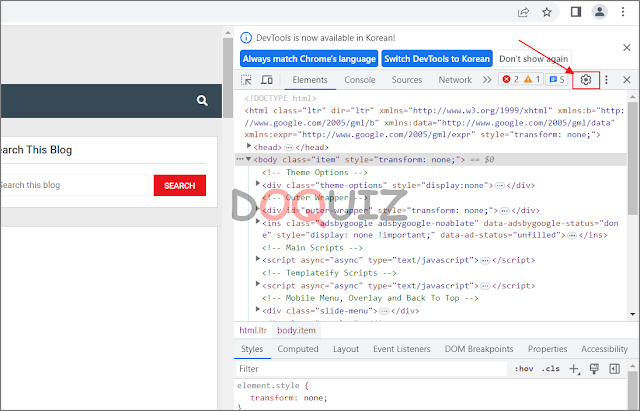Show more DevTools tabs chevron
Viewport: 640px width, 411px height.
tap(487, 80)
